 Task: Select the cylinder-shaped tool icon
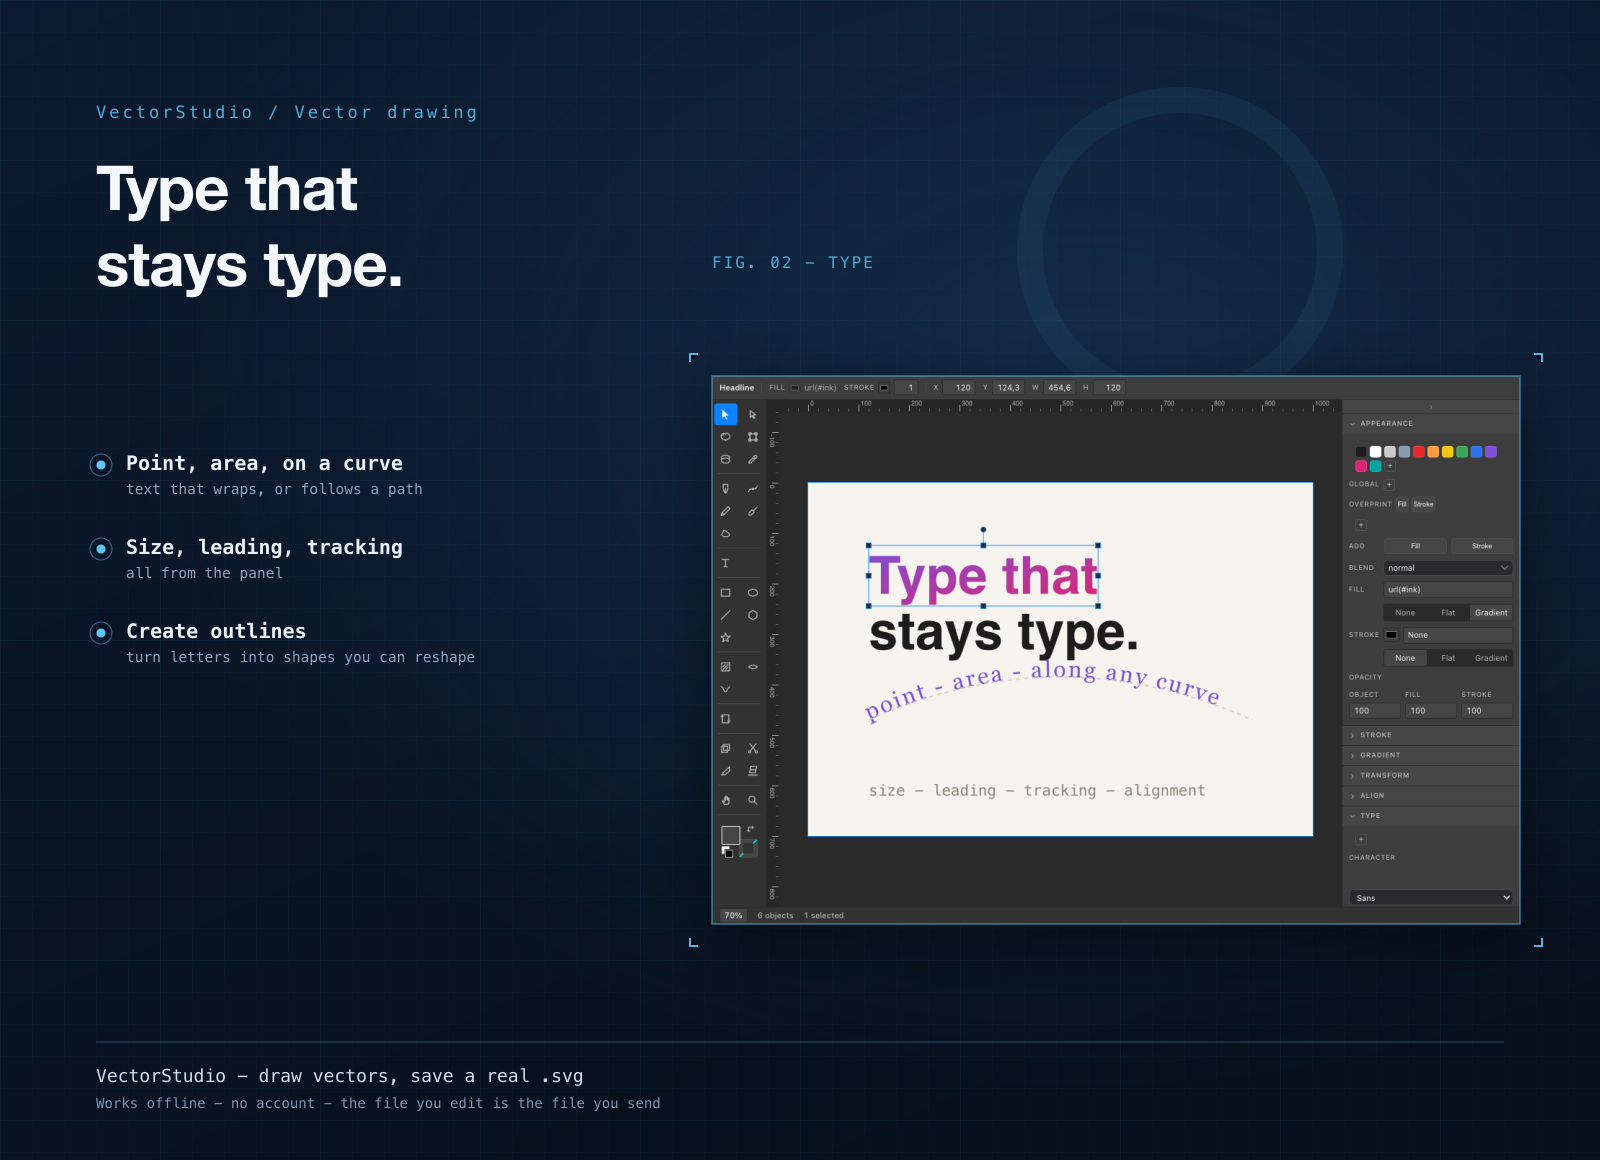tap(726, 460)
